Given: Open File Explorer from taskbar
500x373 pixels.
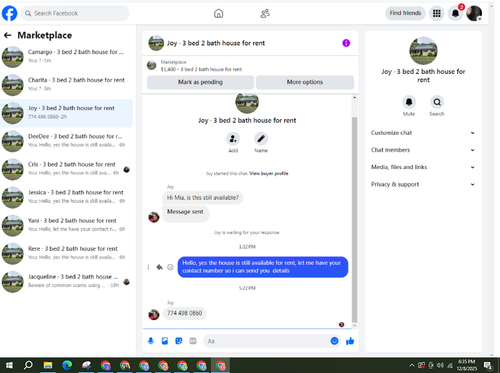Looking at the screenshot, I should pyautogui.click(x=48, y=365).
